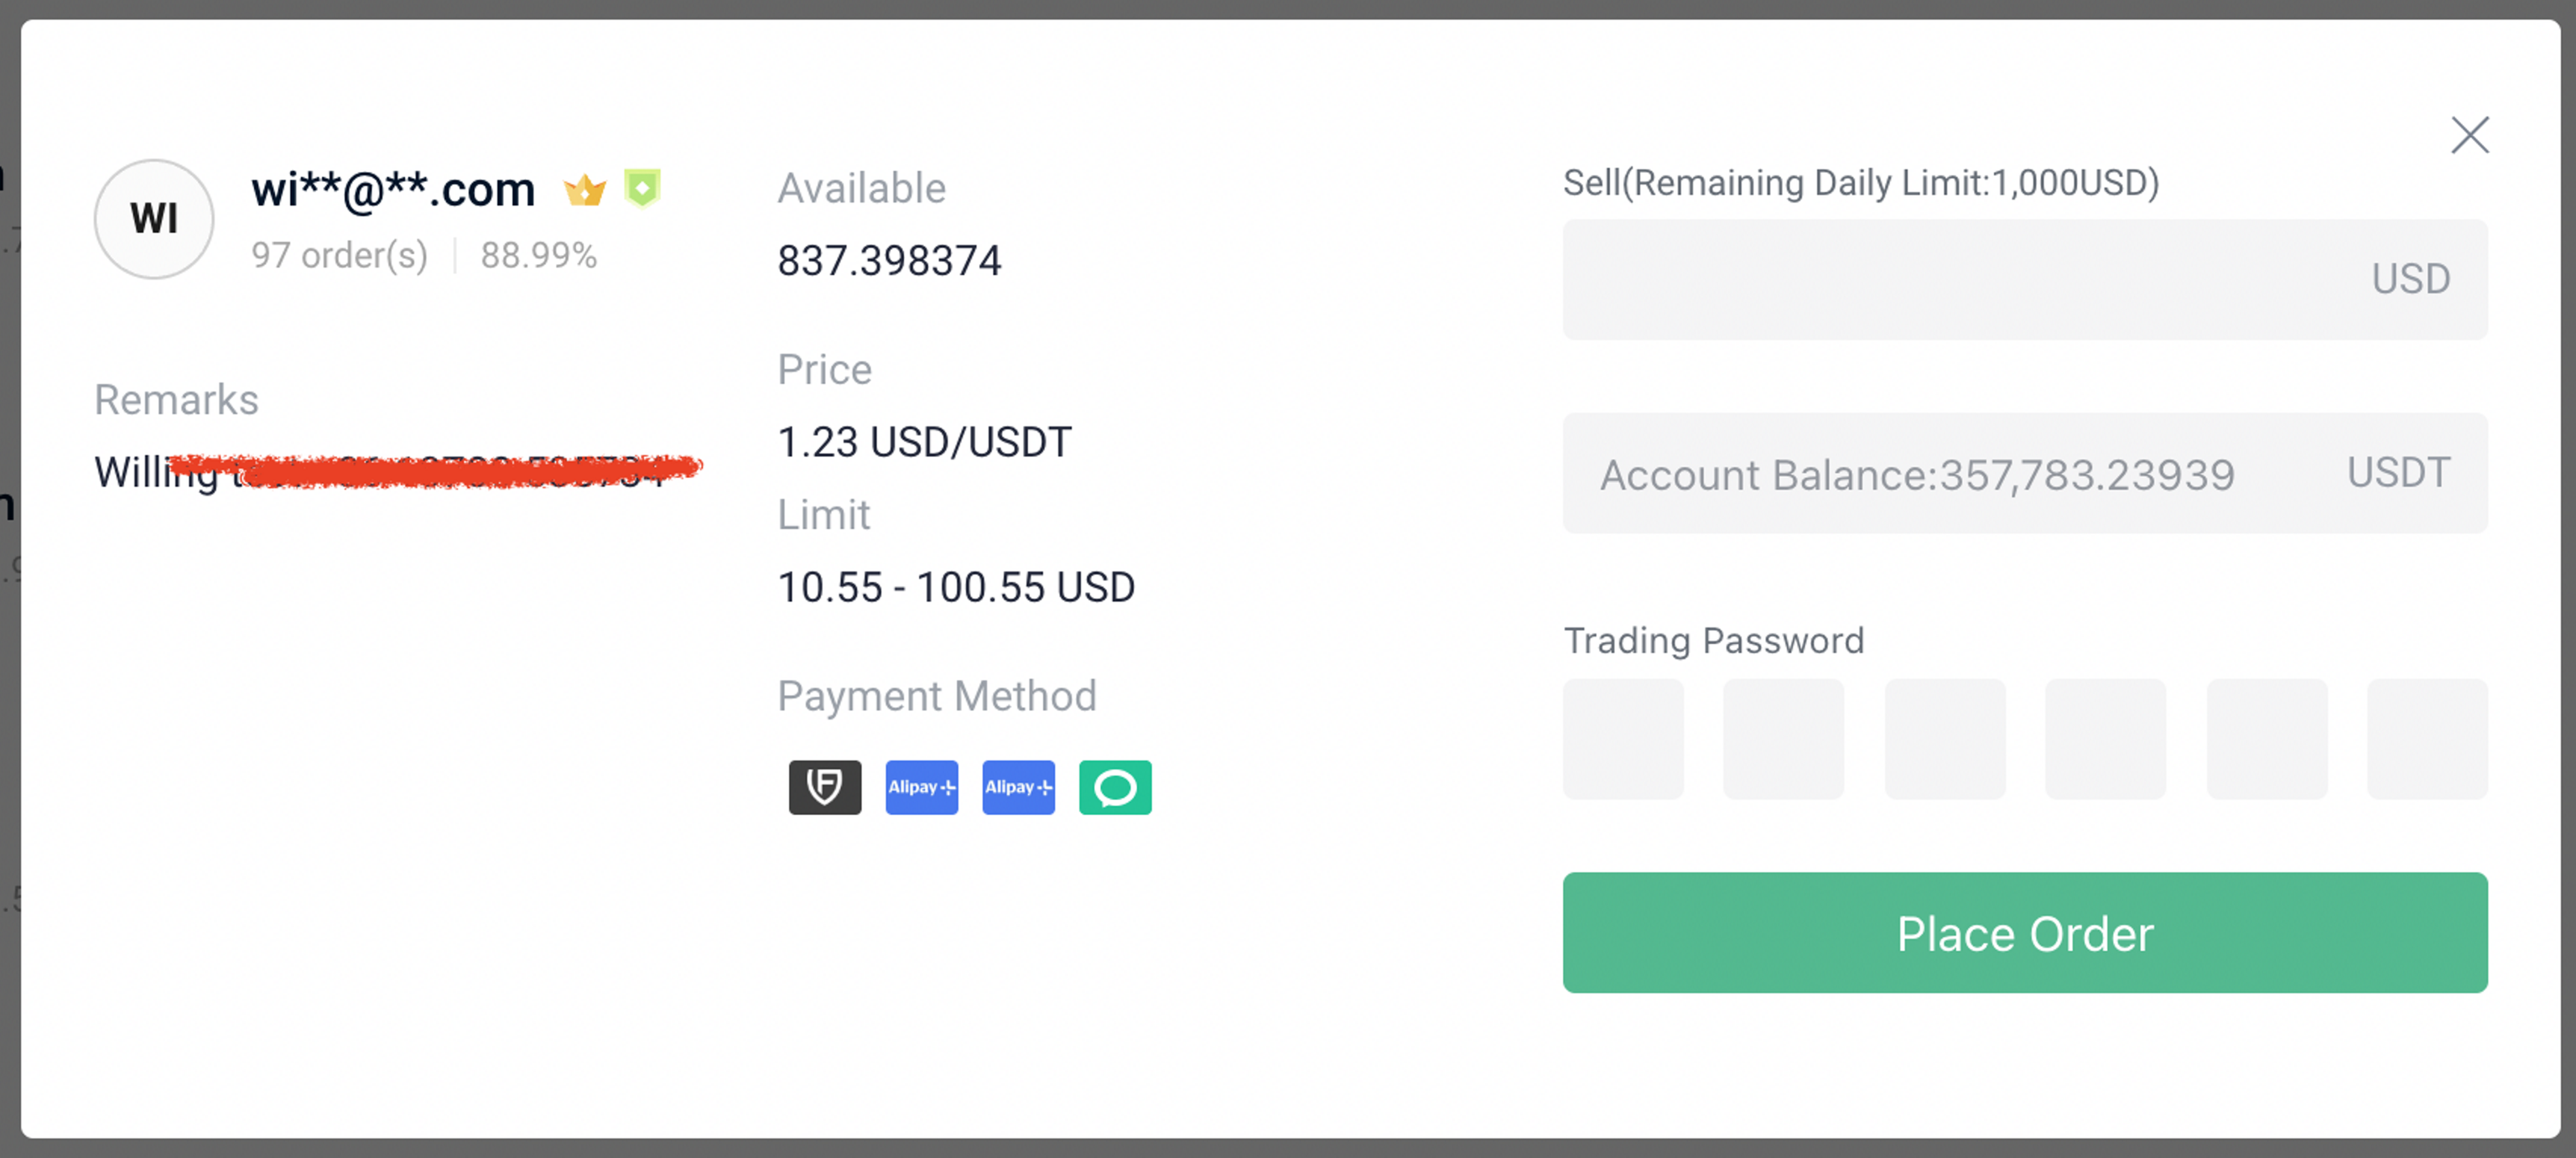2576x1158 pixels.
Task: Click the WI merchant avatar circle
Action: click(x=154, y=219)
